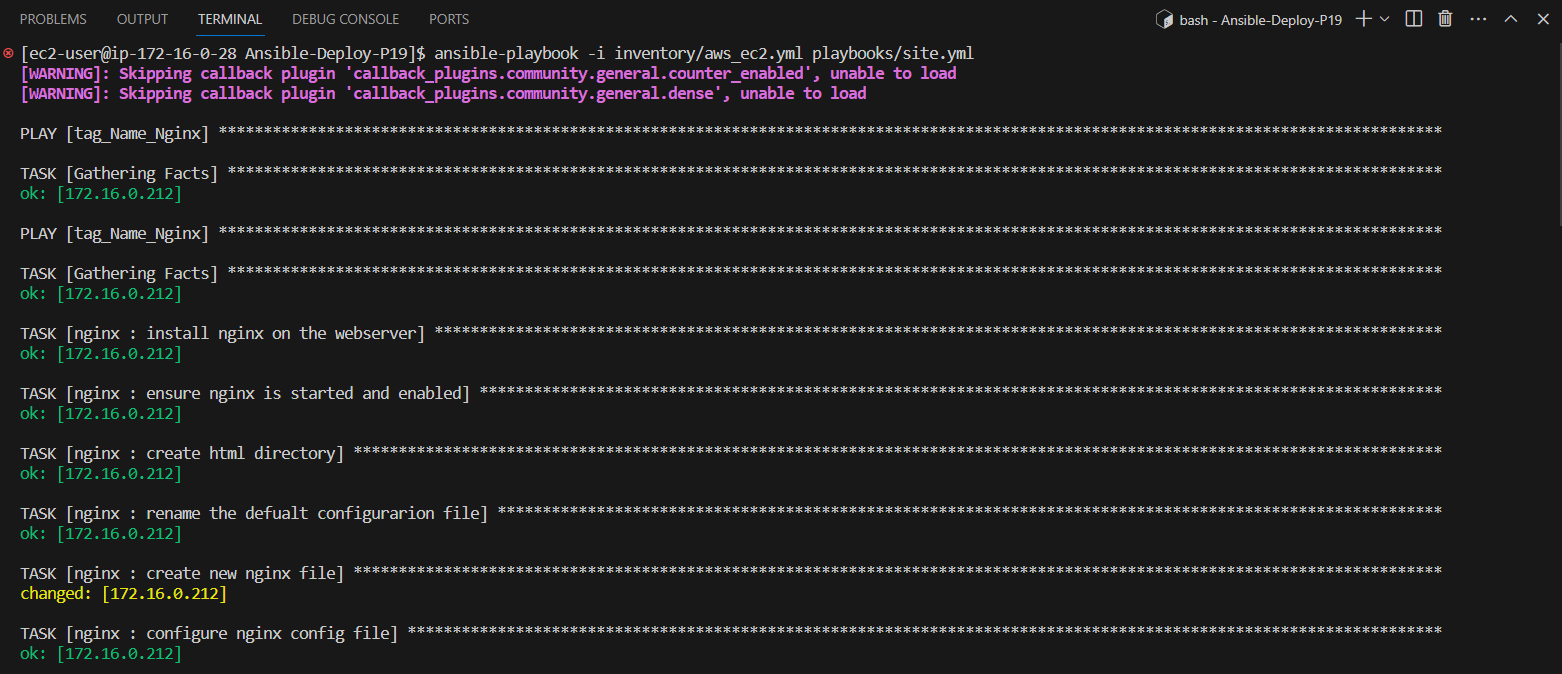This screenshot has height=674, width=1562.
Task: Expand the launch profile chevron next to plus
Action: 1385,18
